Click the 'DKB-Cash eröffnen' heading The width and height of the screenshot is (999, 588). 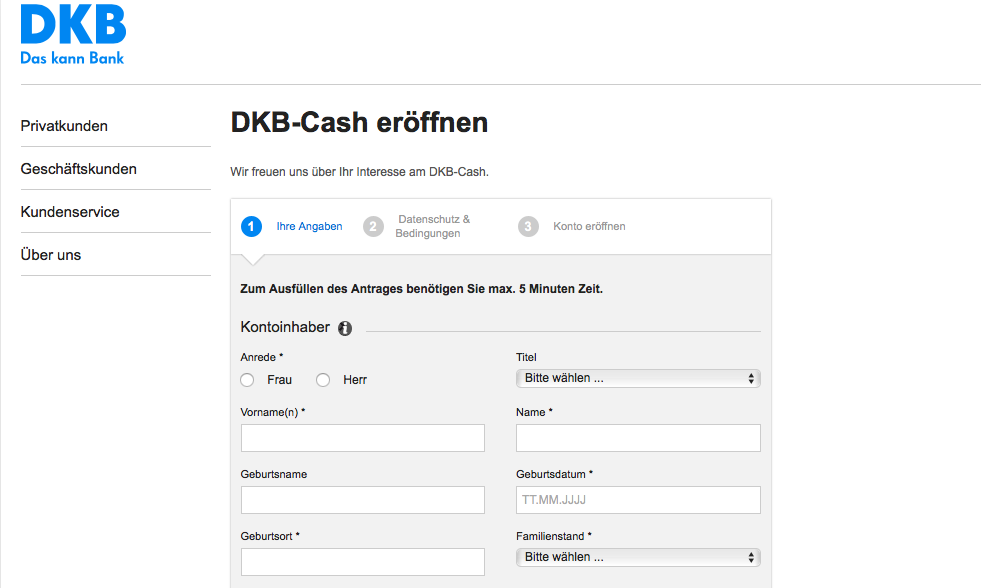[359, 122]
